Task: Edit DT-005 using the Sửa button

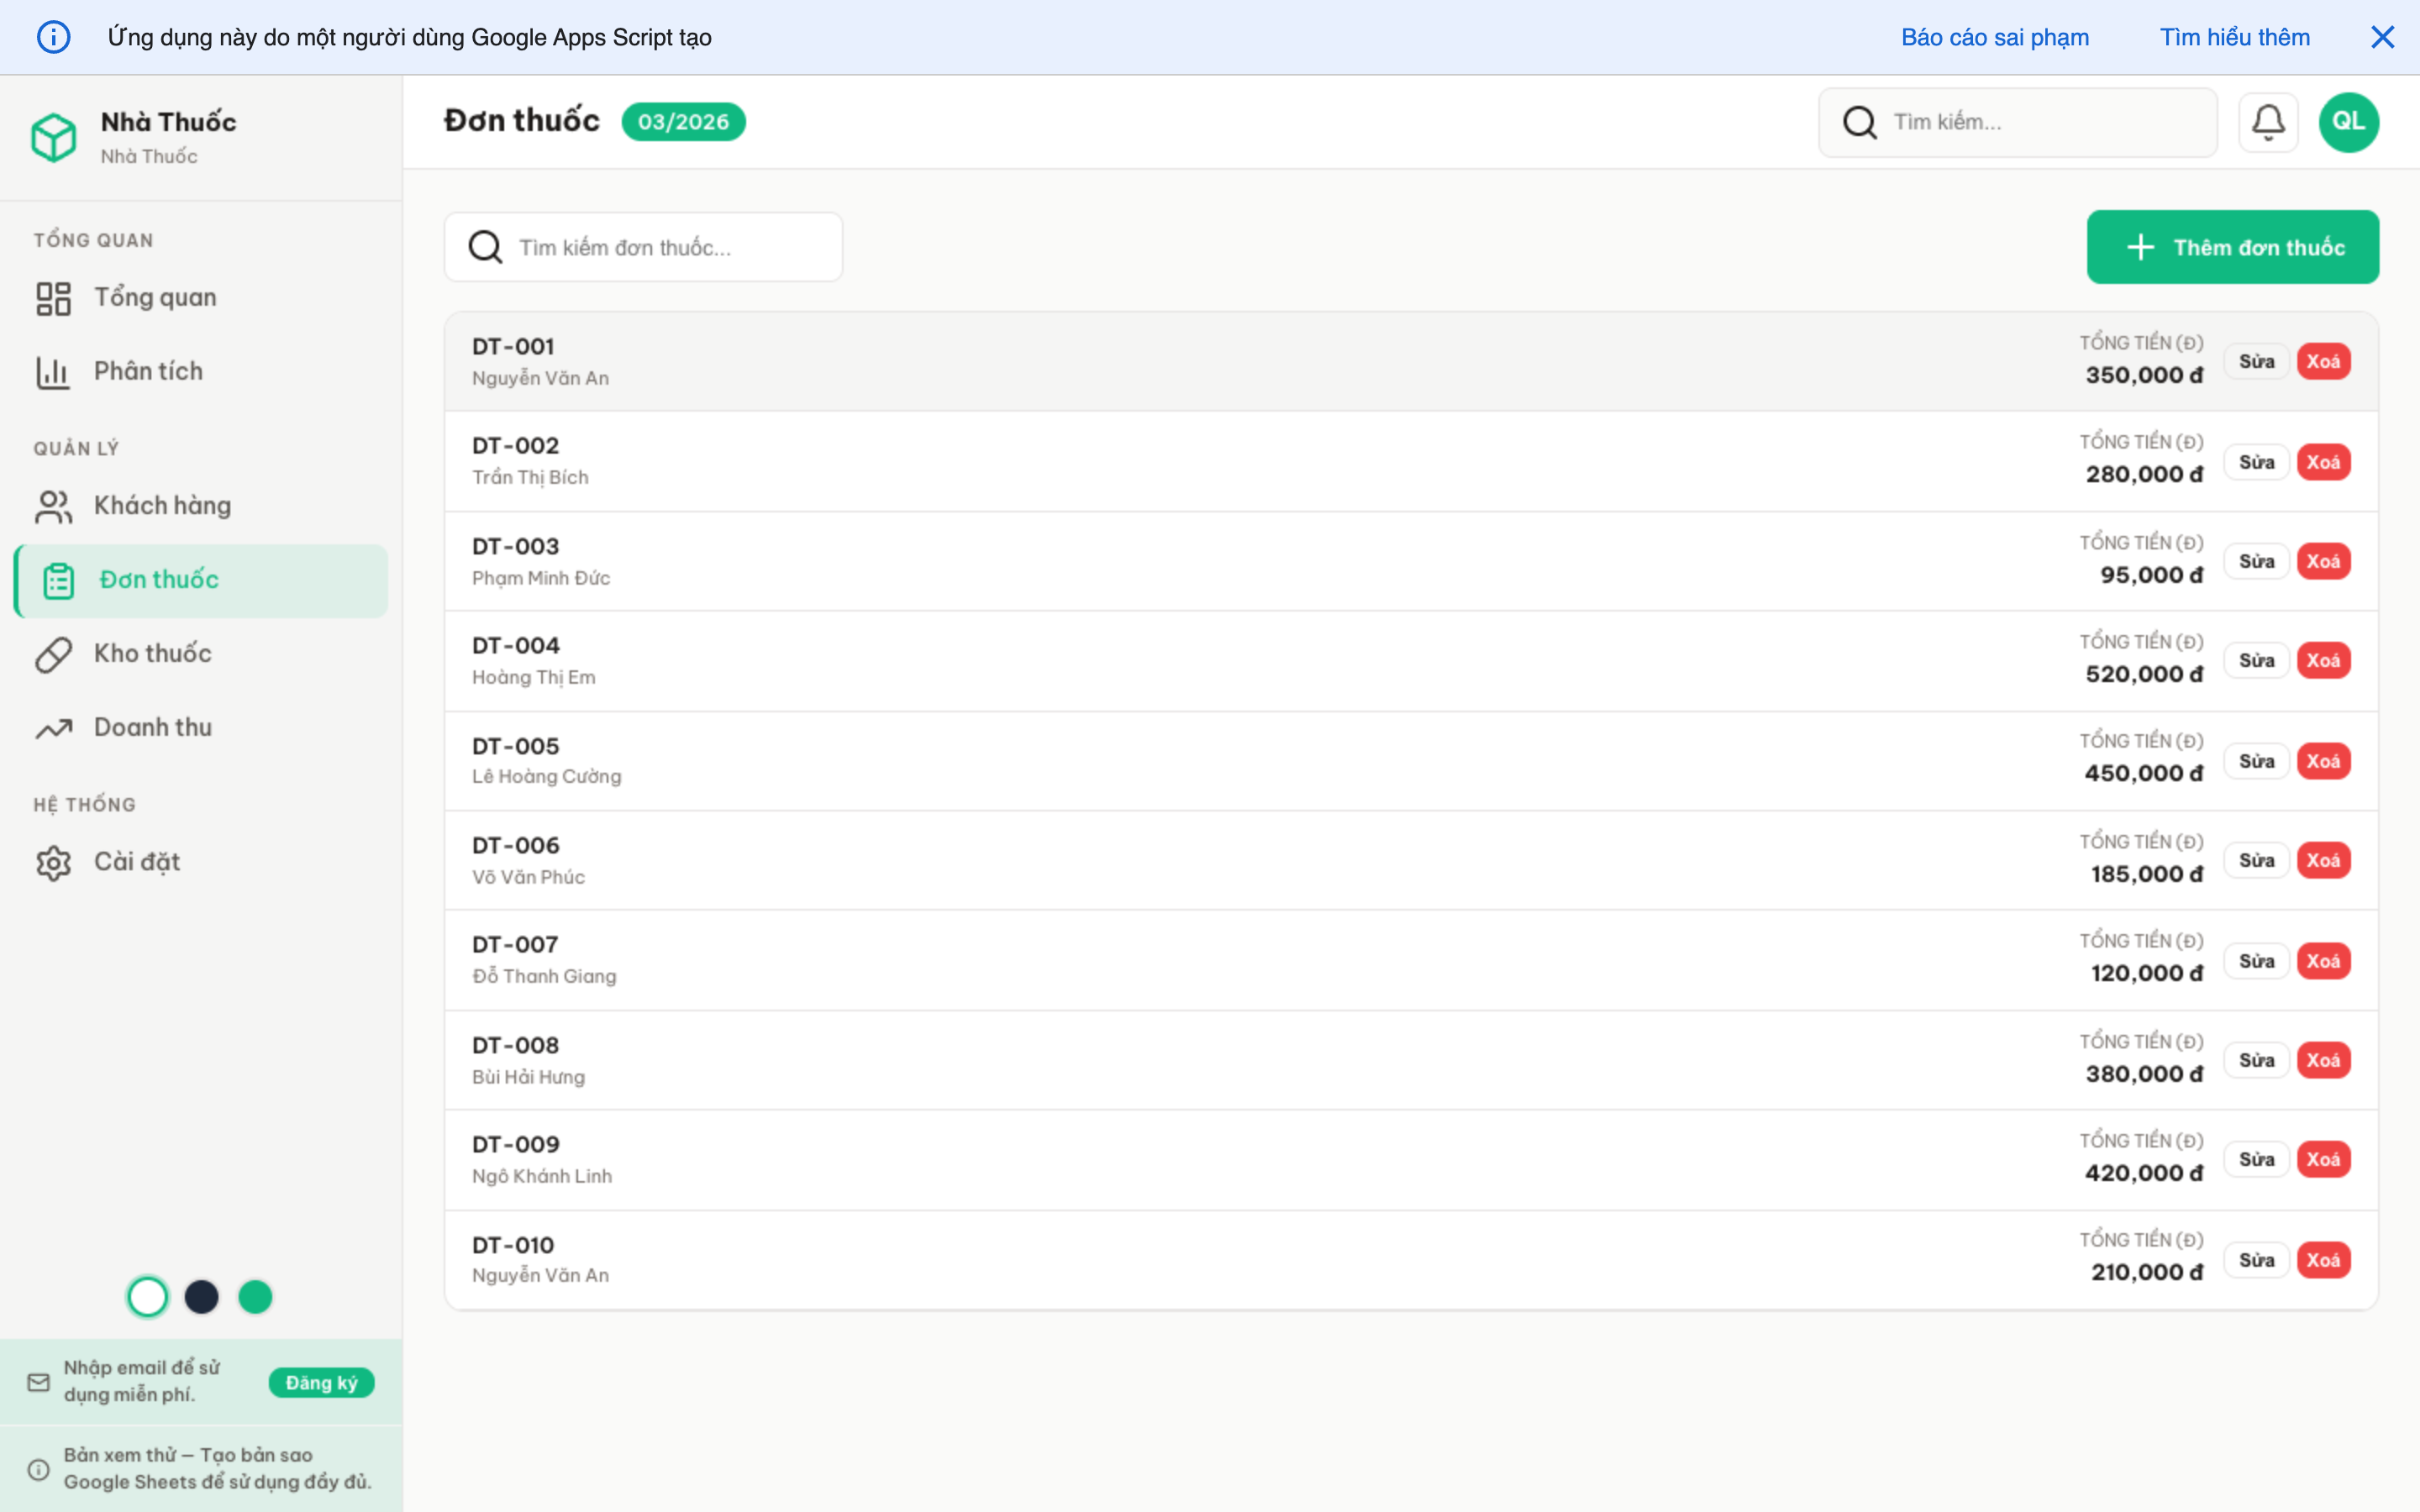Action: 2257,760
